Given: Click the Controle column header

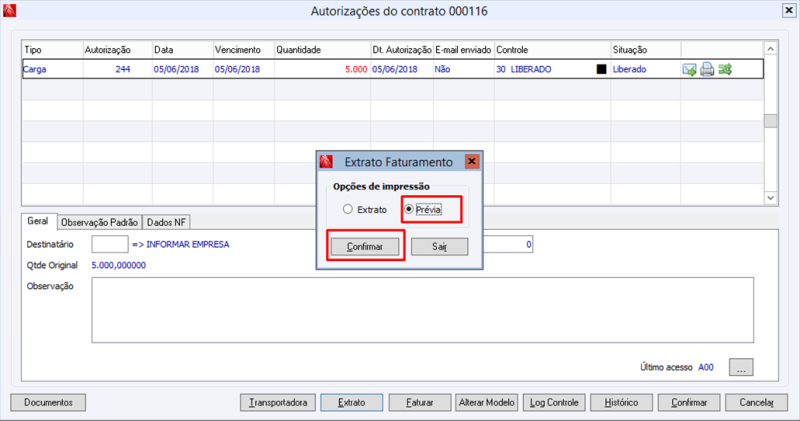Looking at the screenshot, I should 553,50.
